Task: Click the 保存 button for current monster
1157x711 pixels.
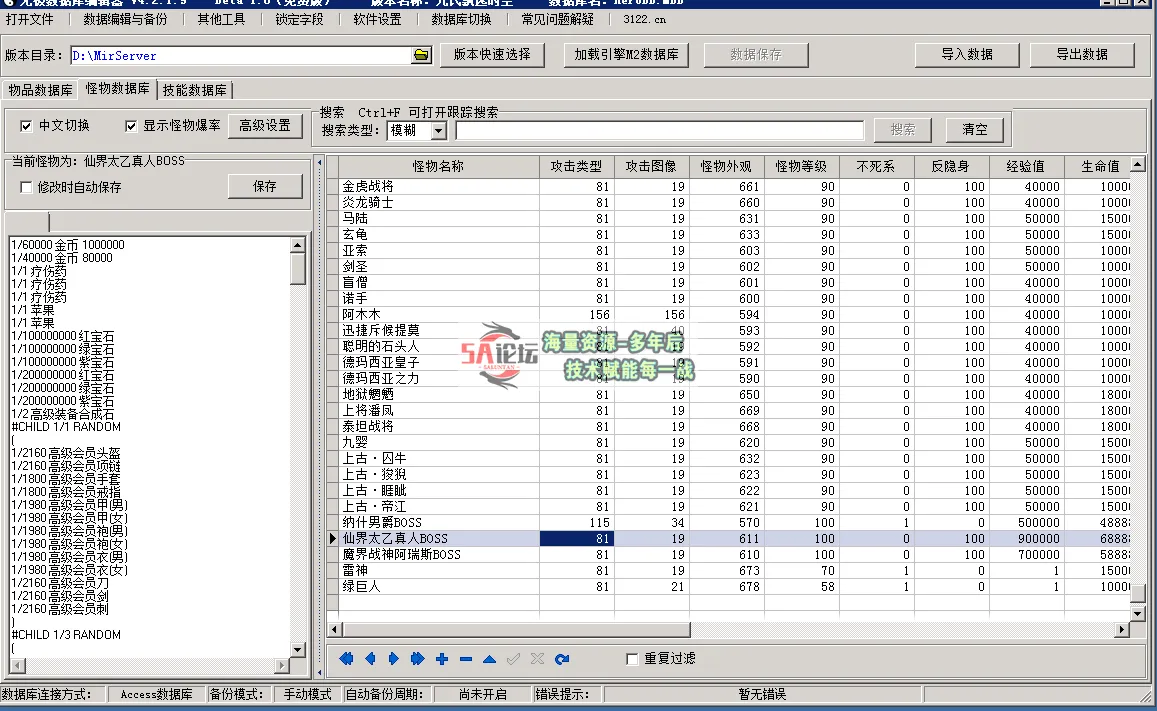Action: [x=265, y=187]
